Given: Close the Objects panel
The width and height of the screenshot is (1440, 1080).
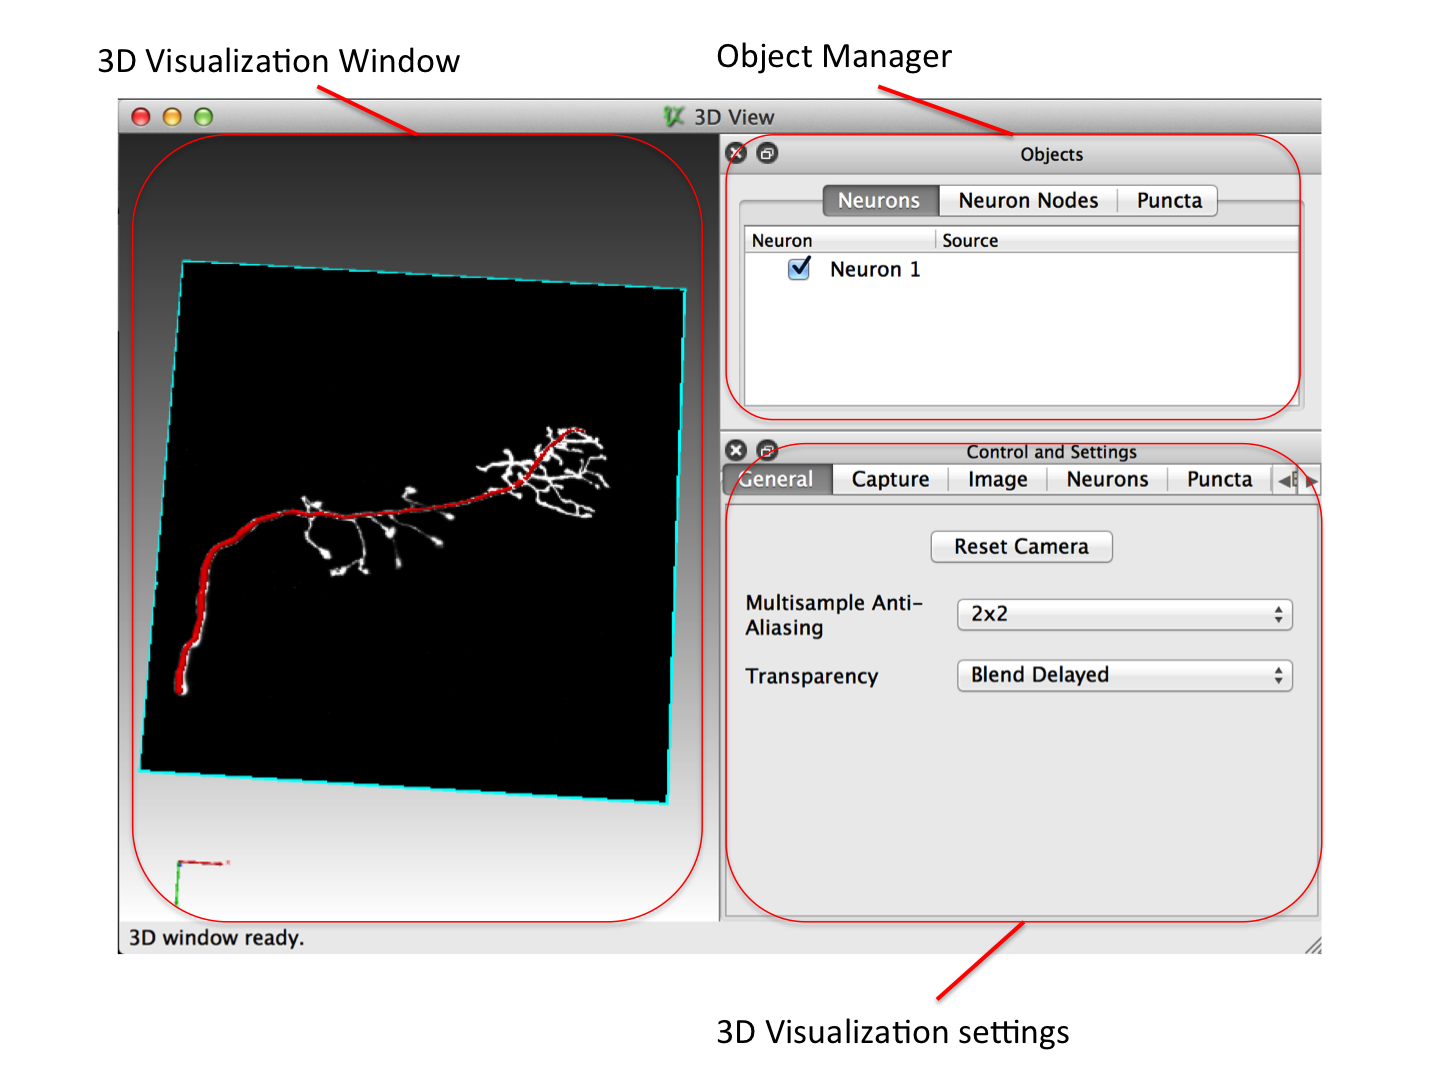Looking at the screenshot, I should [x=736, y=153].
